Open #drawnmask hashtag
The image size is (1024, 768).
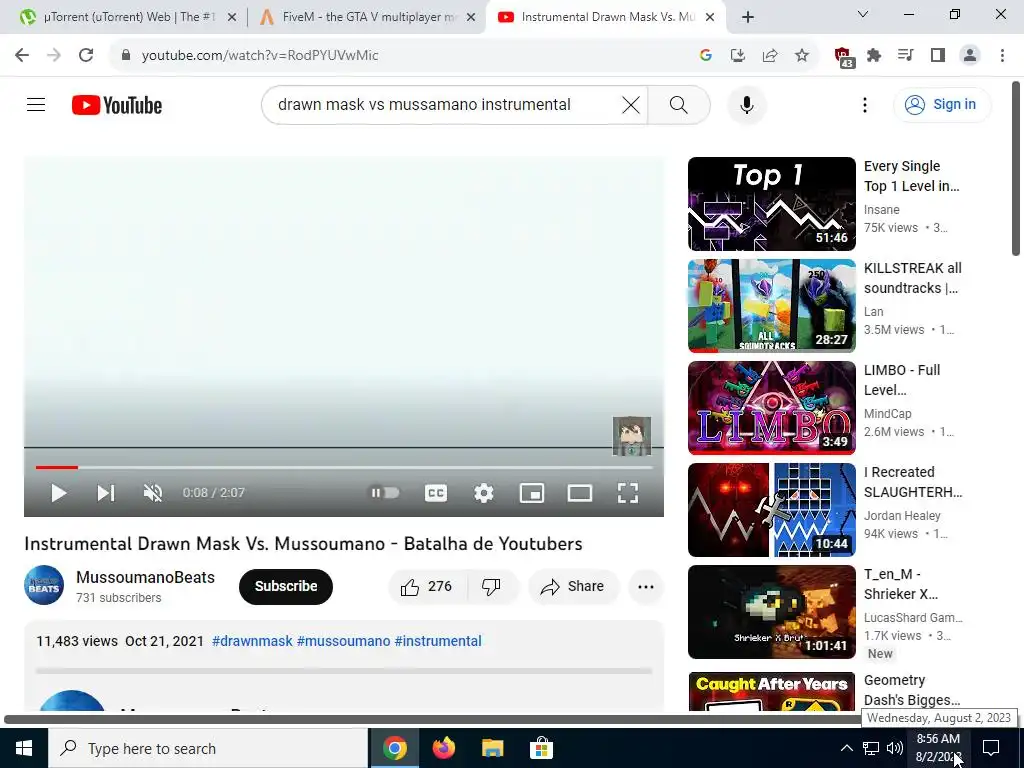(252, 641)
